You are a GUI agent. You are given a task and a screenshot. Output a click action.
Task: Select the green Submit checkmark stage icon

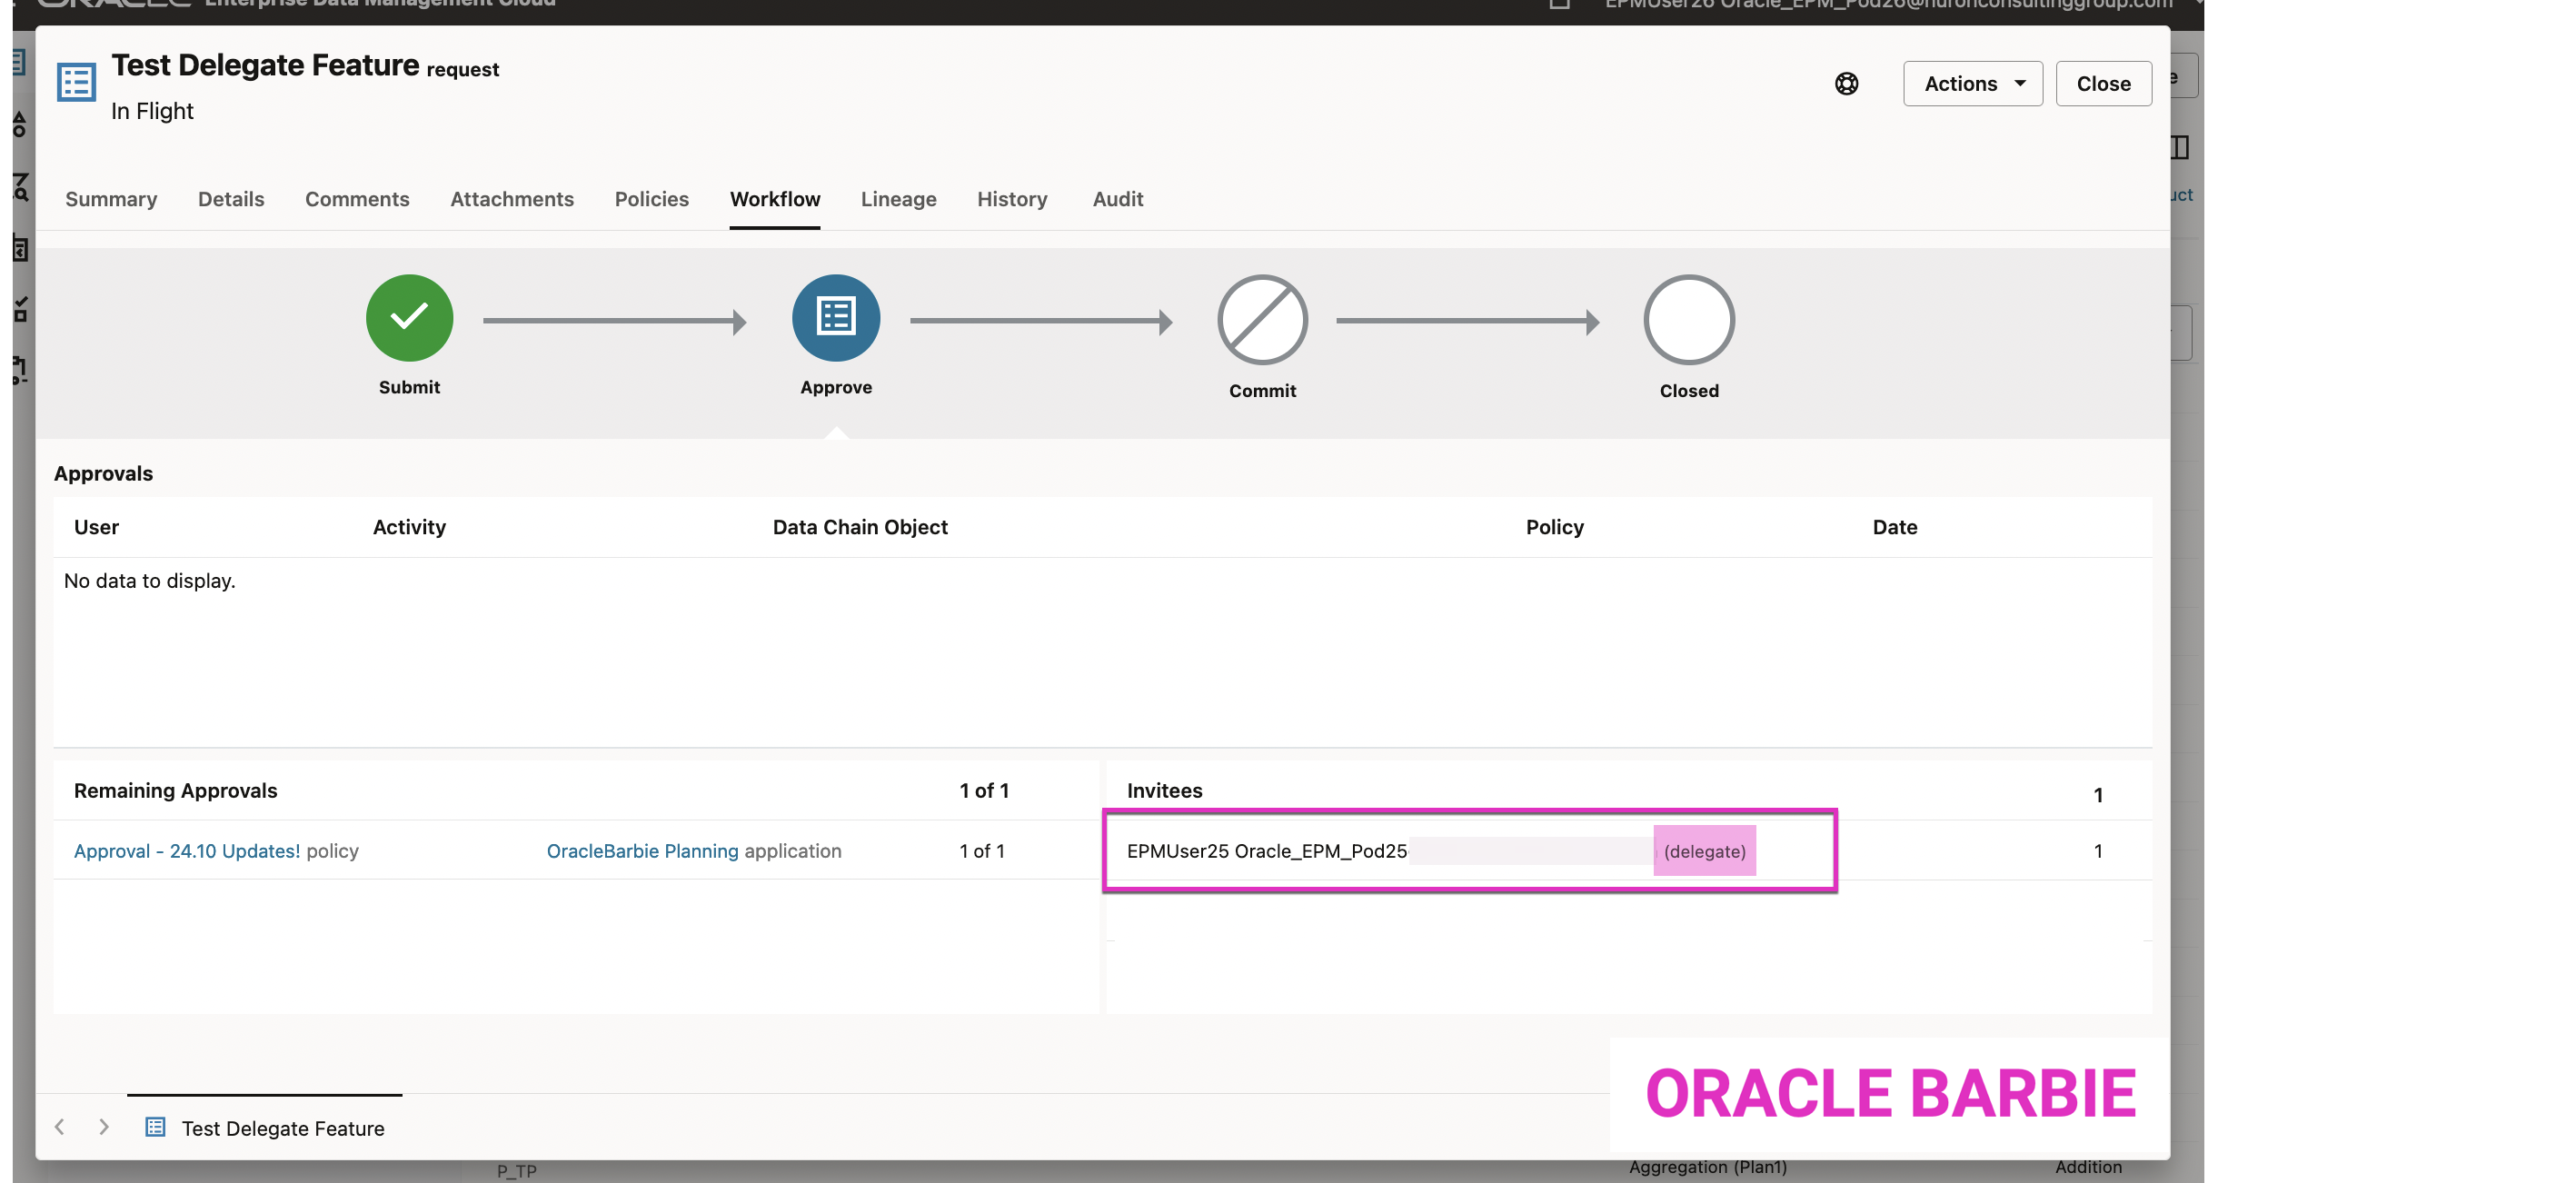409,318
